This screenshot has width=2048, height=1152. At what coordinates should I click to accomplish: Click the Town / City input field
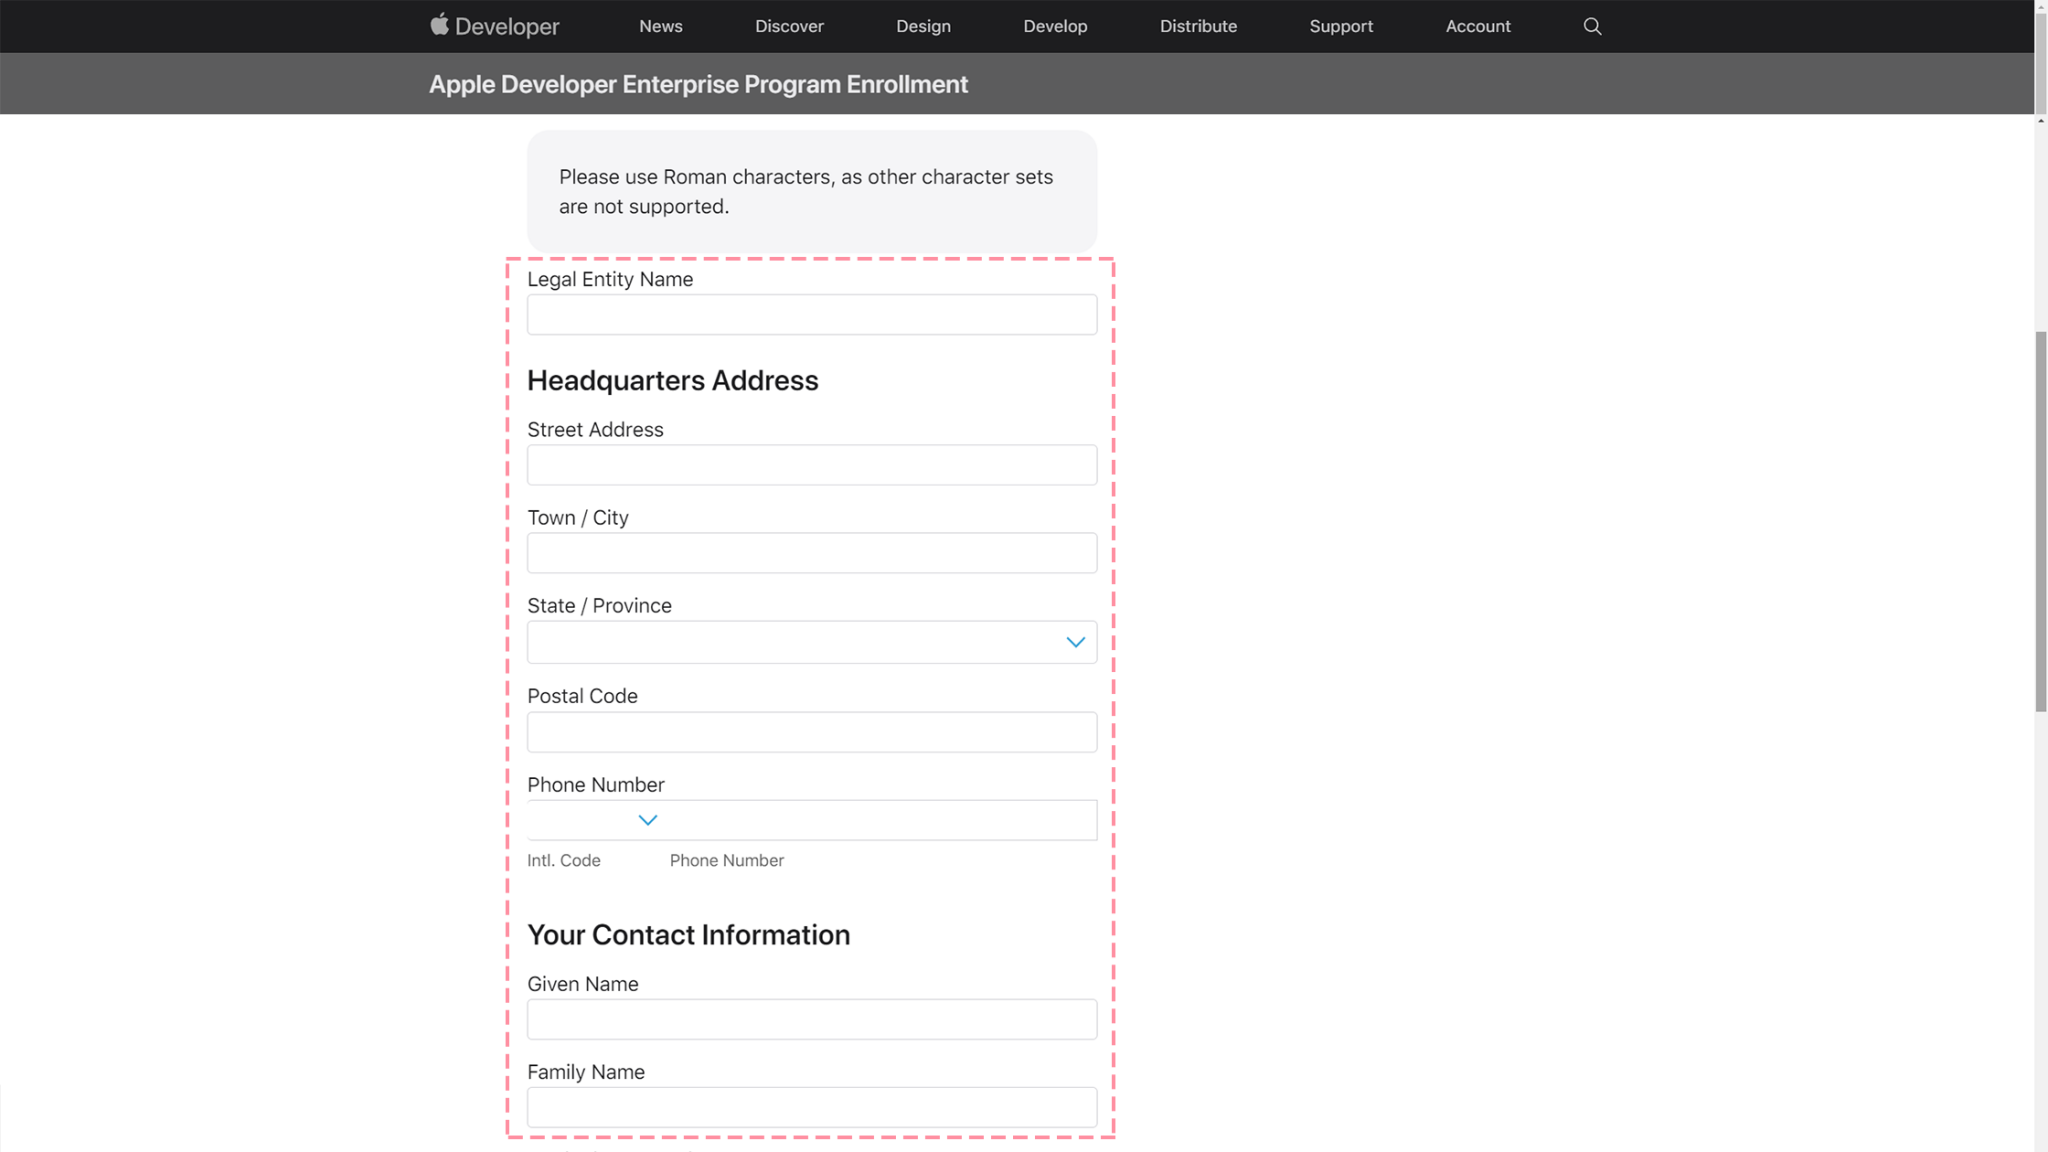coord(811,552)
